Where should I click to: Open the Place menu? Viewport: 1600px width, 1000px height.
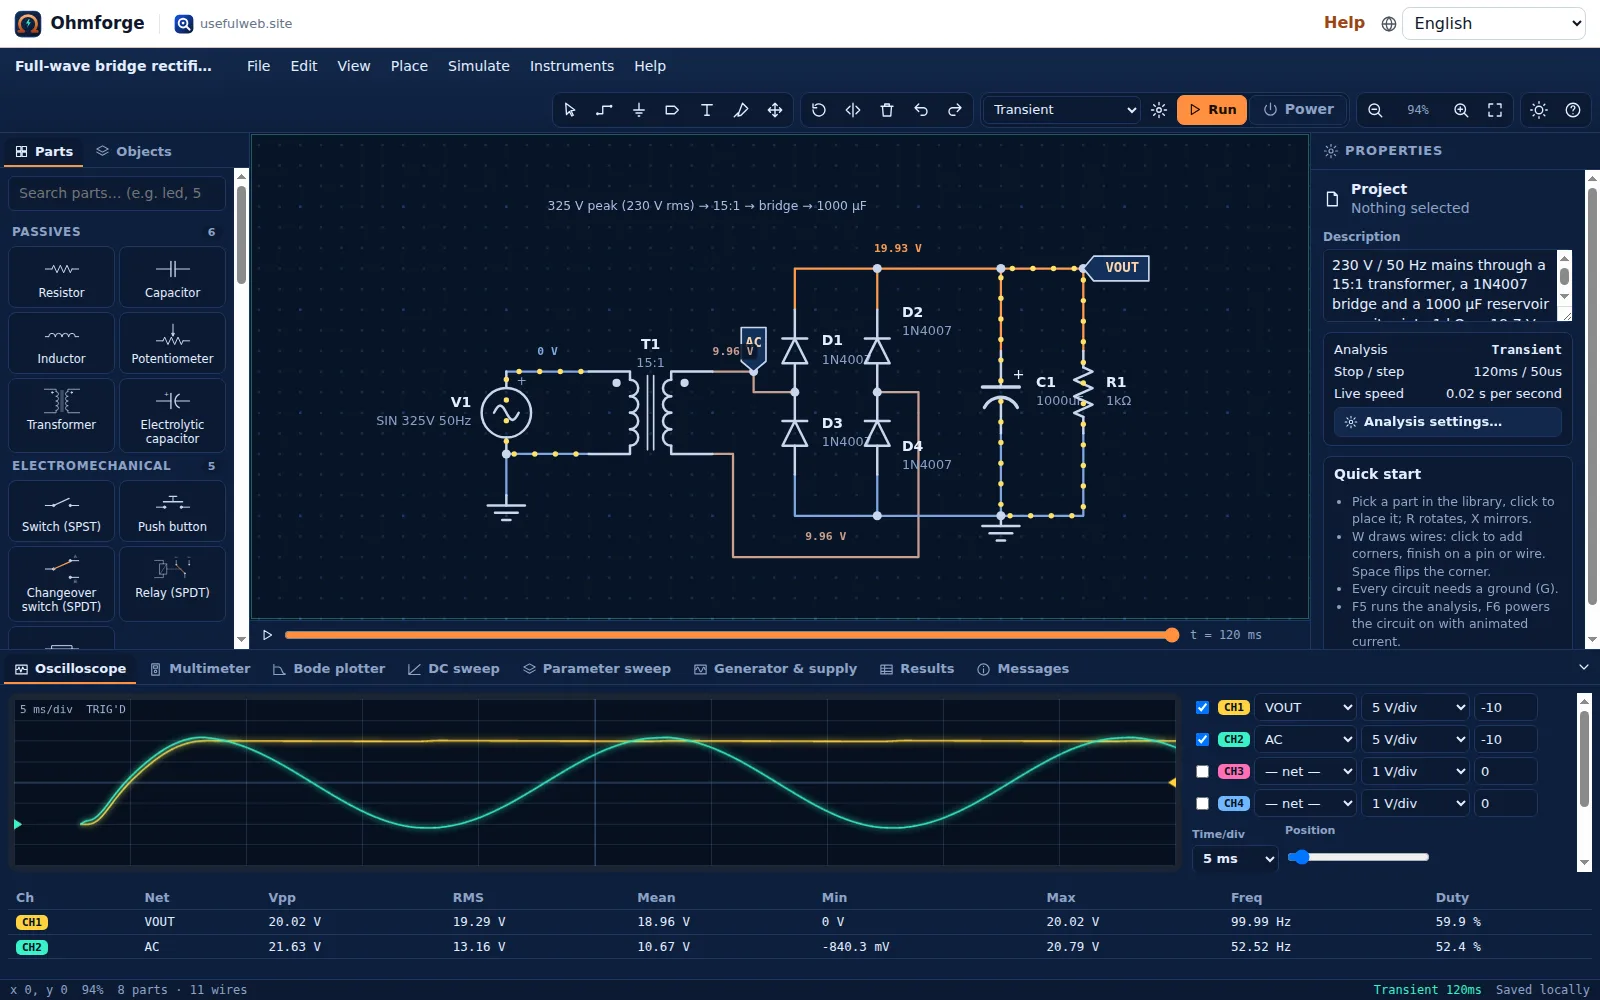pos(409,66)
